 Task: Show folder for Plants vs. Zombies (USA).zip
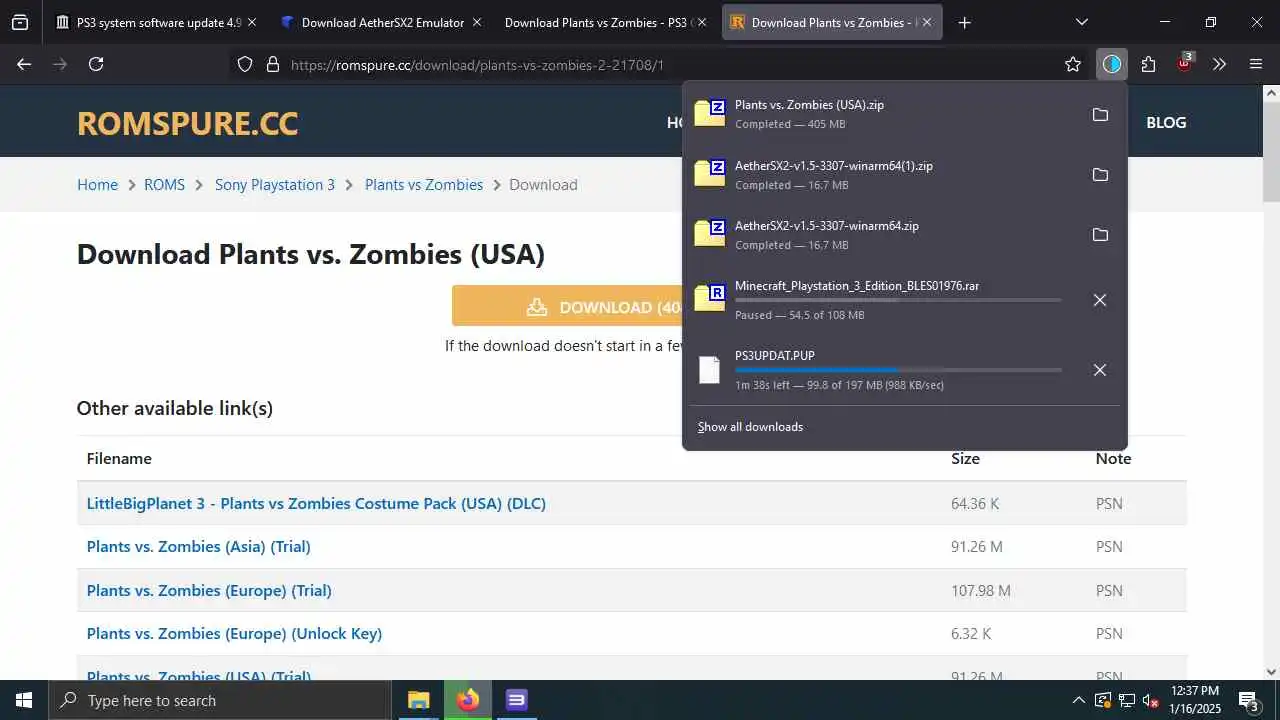[x=1100, y=115]
